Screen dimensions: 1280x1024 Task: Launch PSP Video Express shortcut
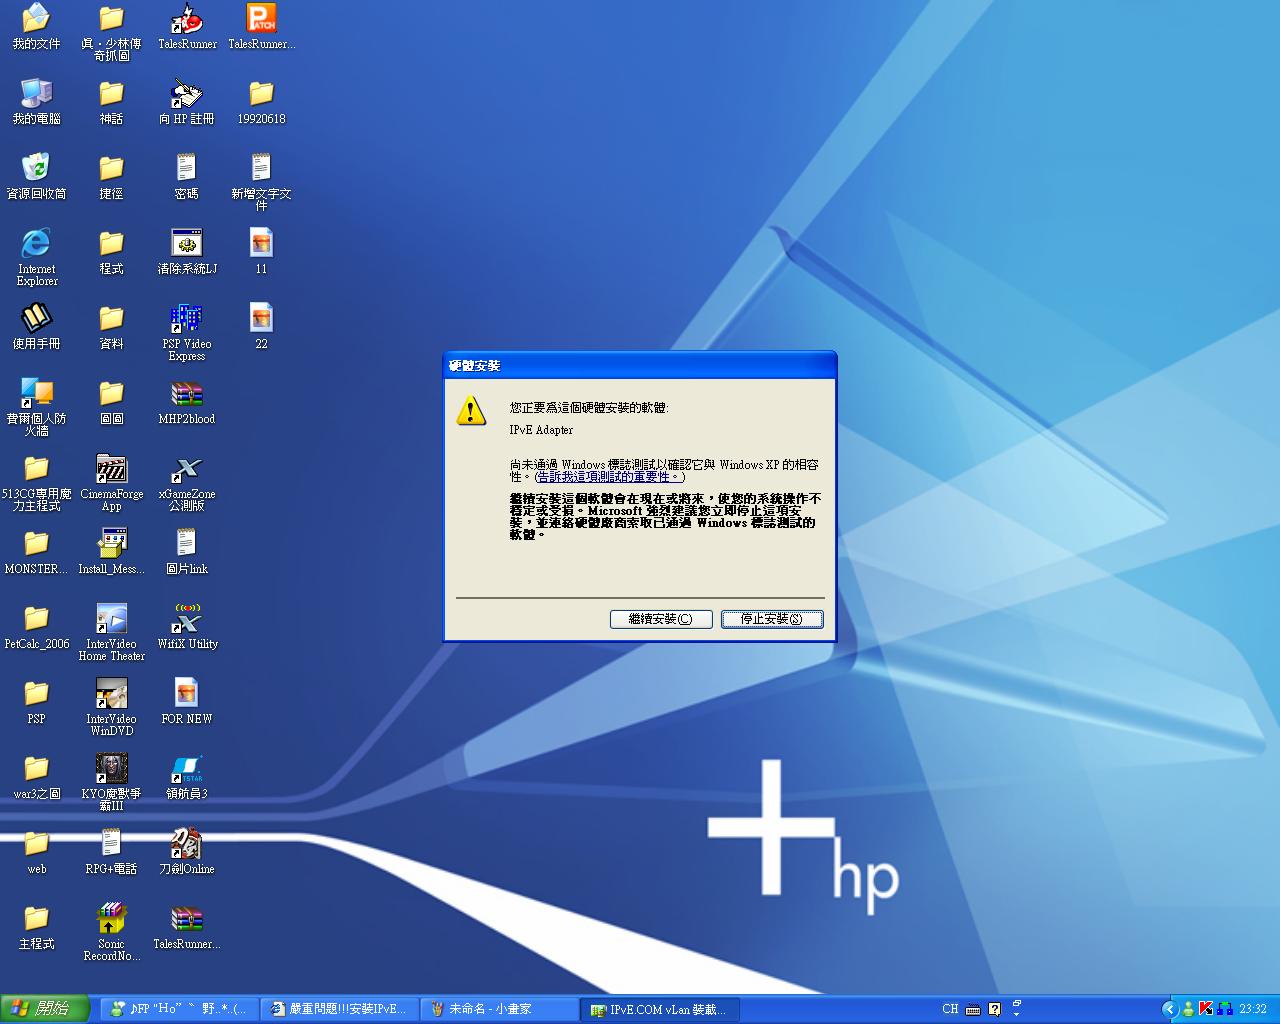186,318
